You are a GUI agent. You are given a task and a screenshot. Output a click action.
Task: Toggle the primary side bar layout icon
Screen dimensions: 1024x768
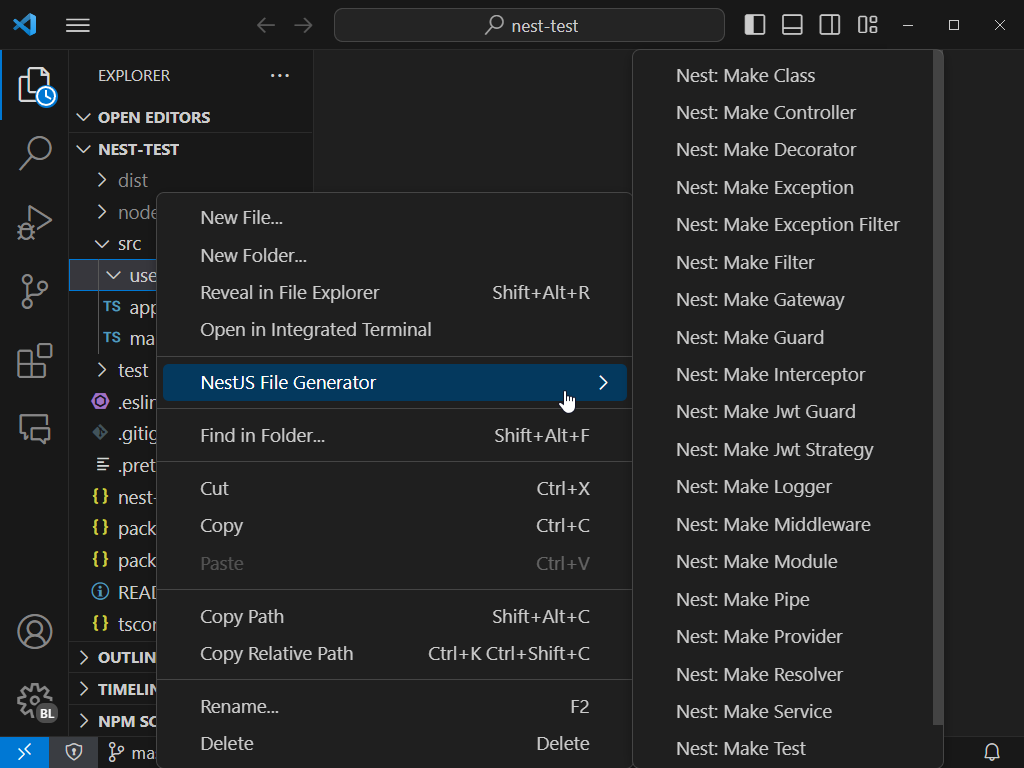tap(755, 25)
